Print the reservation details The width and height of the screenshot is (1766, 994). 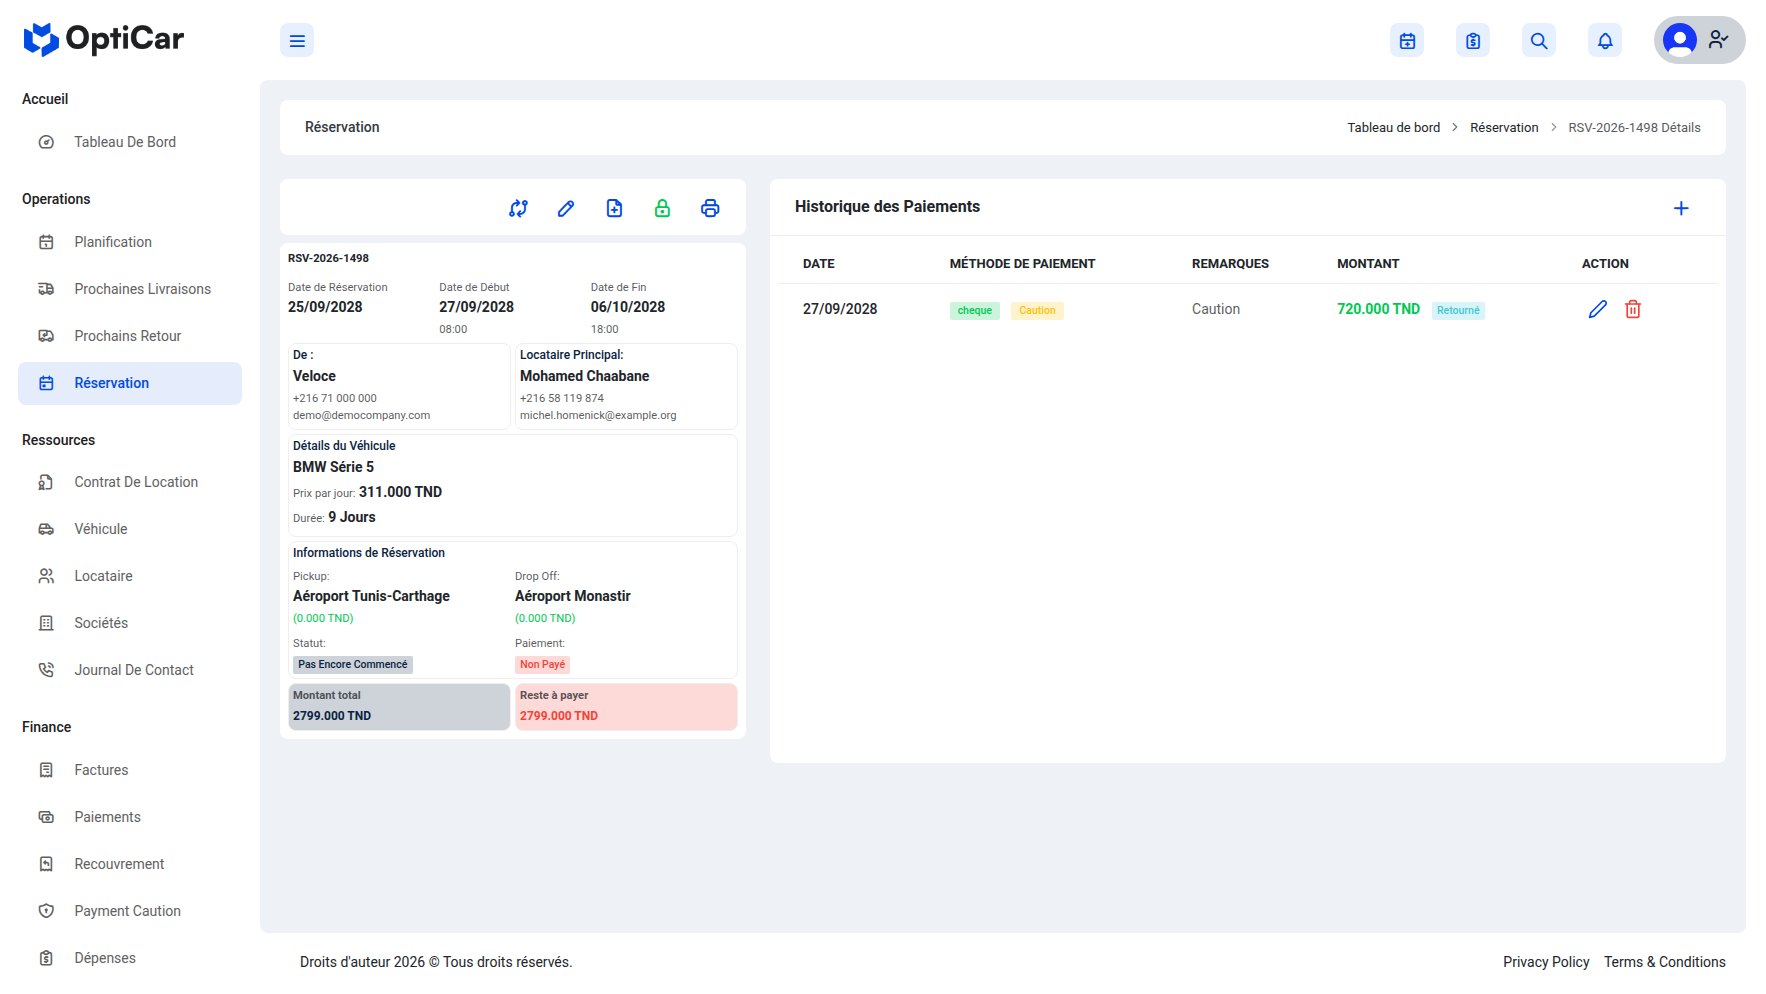[710, 208]
